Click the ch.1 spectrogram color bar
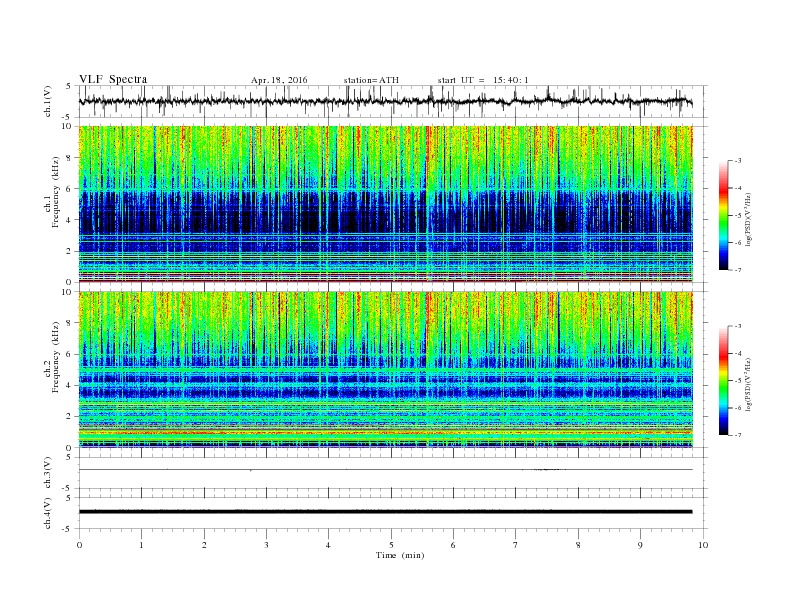Screen dimensions: 792x612 pyautogui.click(x=724, y=216)
